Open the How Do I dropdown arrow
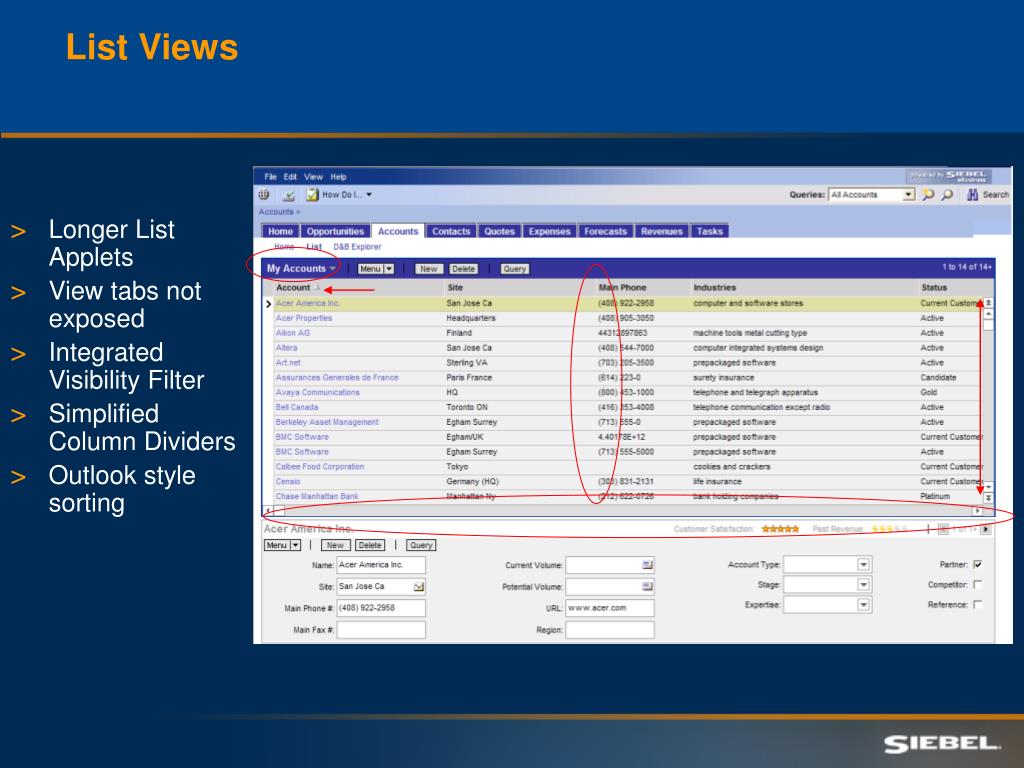This screenshot has height=768, width=1024. click(369, 195)
